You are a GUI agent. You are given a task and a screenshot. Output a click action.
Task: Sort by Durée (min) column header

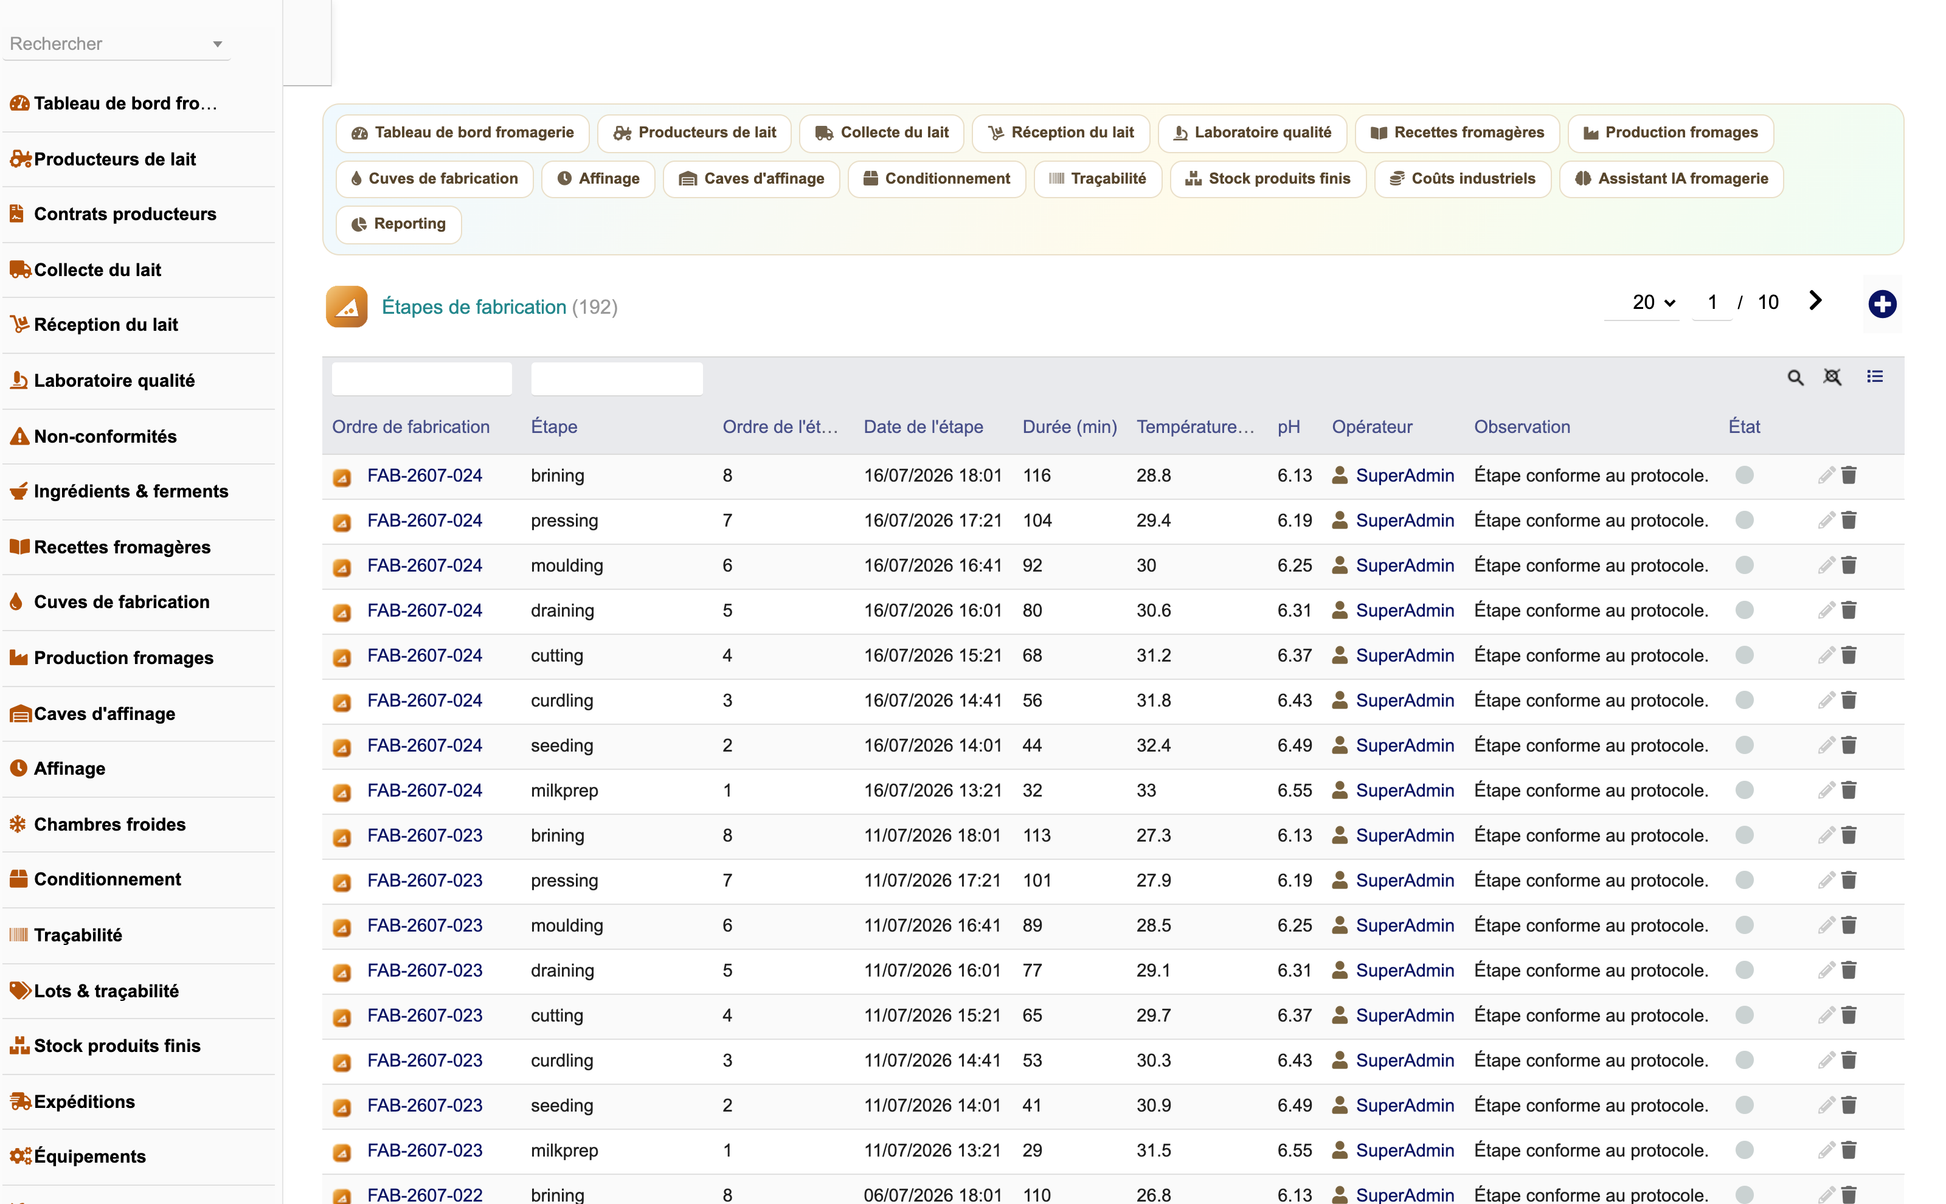click(x=1069, y=427)
